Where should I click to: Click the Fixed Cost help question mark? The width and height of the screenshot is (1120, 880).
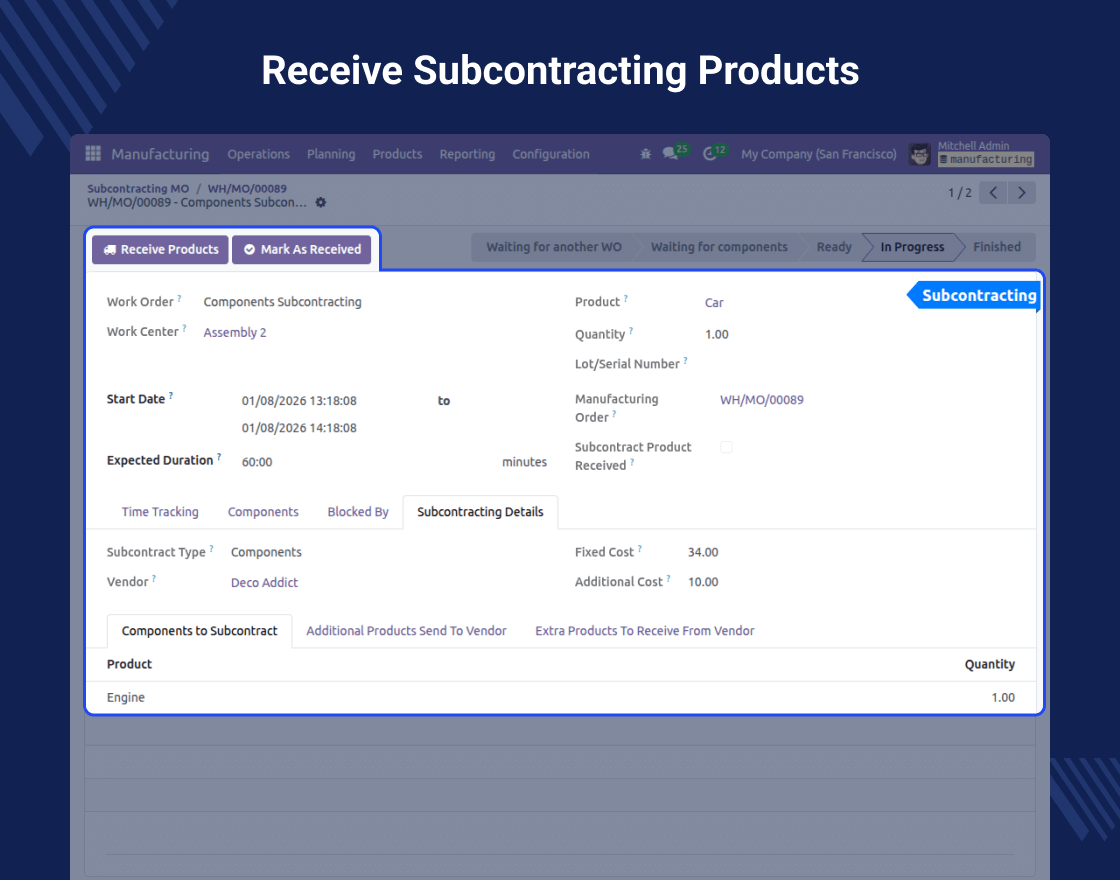640,549
